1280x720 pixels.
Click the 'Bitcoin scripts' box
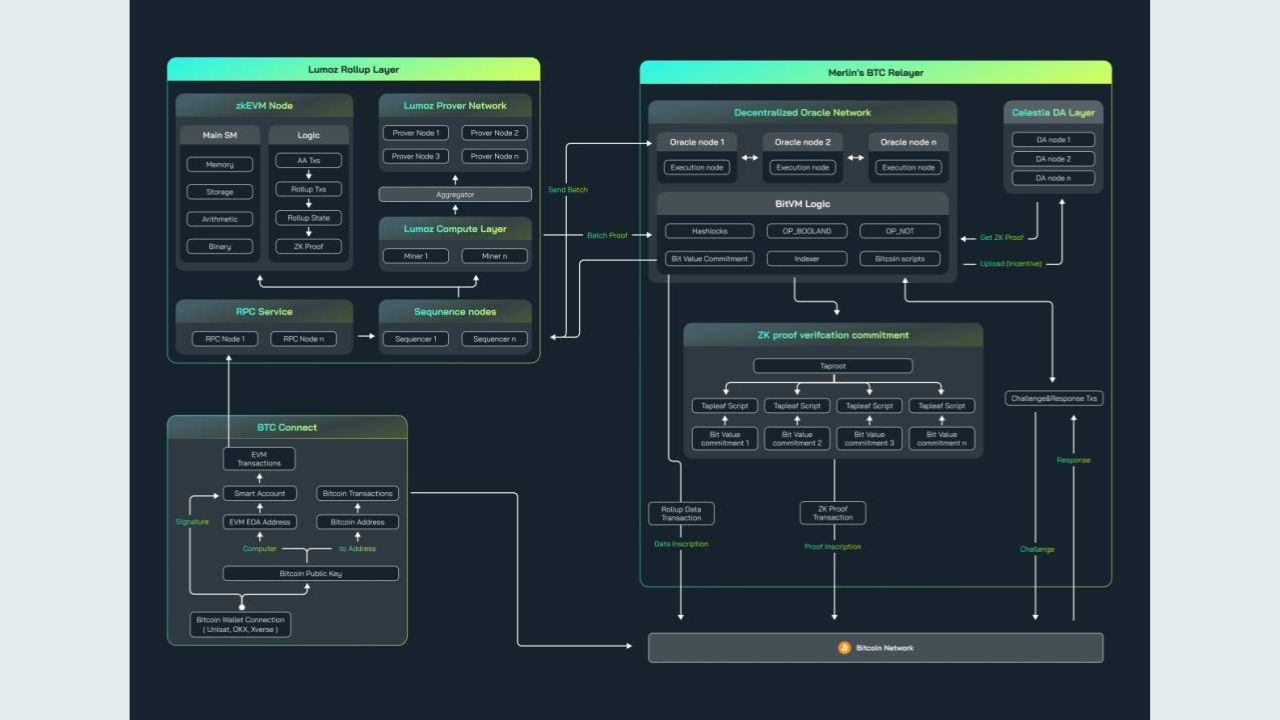click(900, 259)
